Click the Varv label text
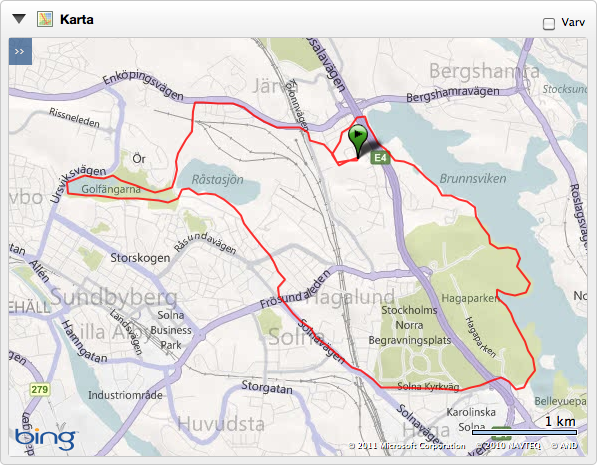Viewport: 597px width, 466px height. [573, 22]
